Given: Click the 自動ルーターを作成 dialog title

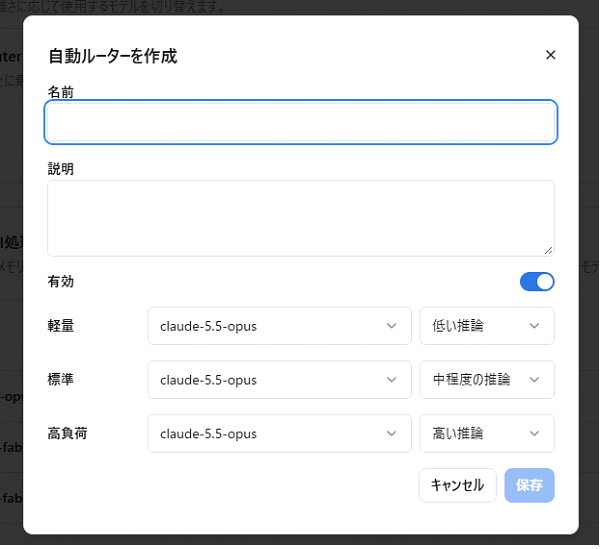Looking at the screenshot, I should [x=114, y=57].
